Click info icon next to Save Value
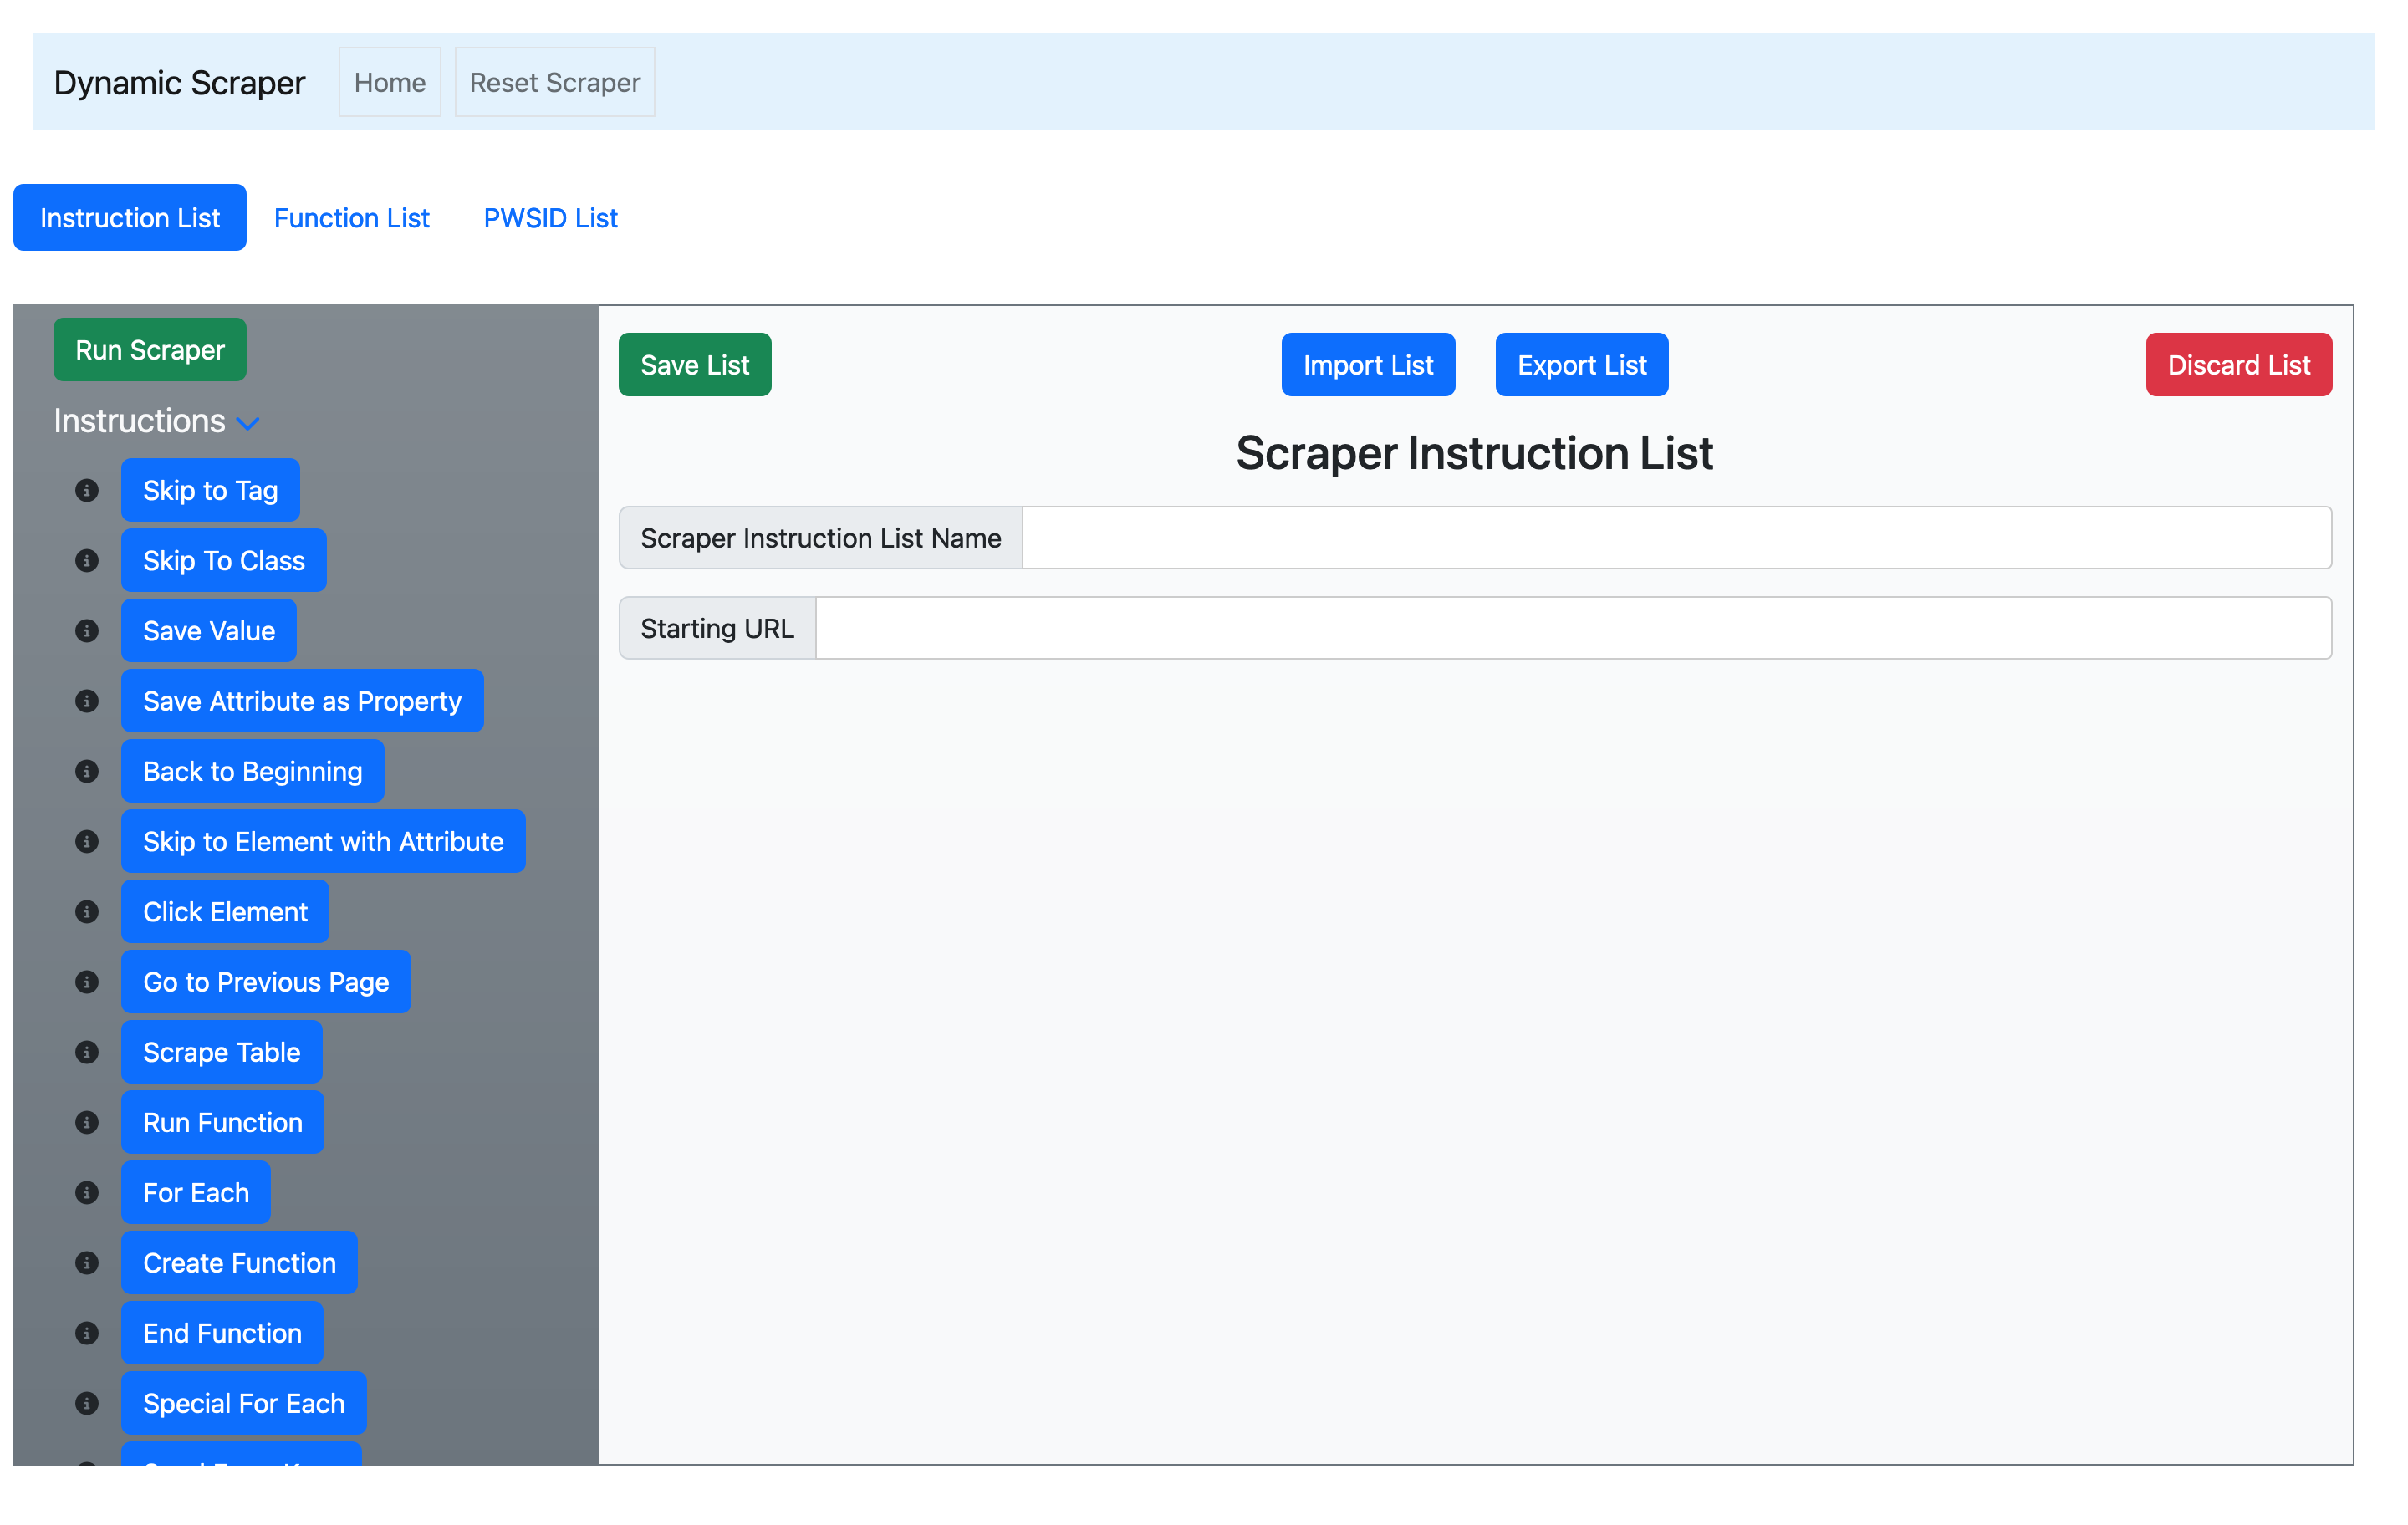The image size is (2408, 1525). (x=87, y=631)
